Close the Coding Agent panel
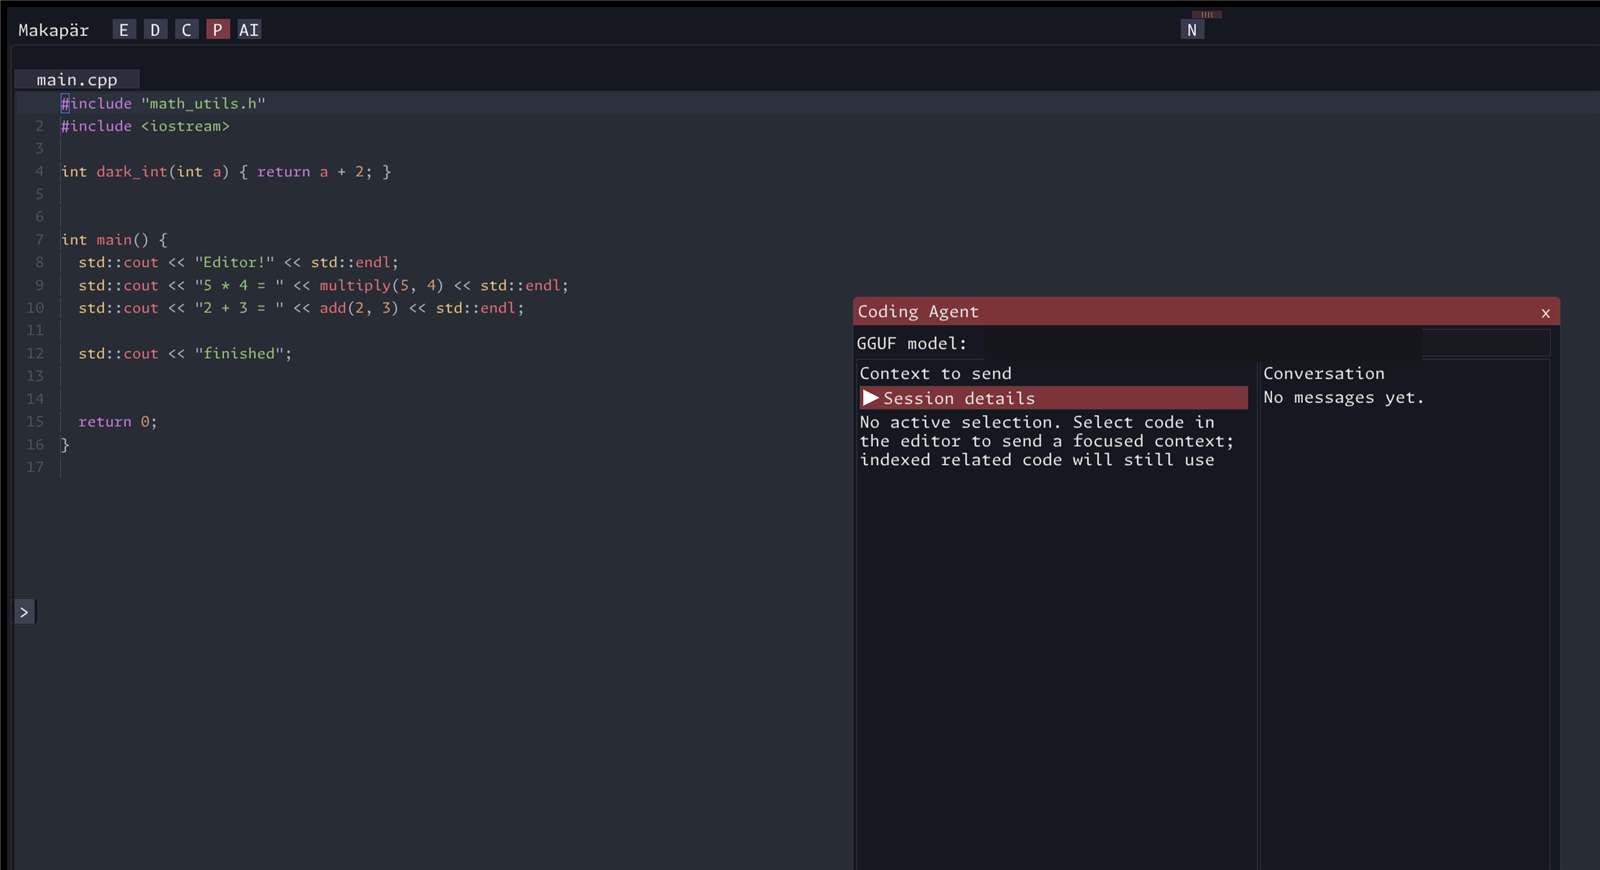This screenshot has width=1600, height=870. click(1546, 313)
